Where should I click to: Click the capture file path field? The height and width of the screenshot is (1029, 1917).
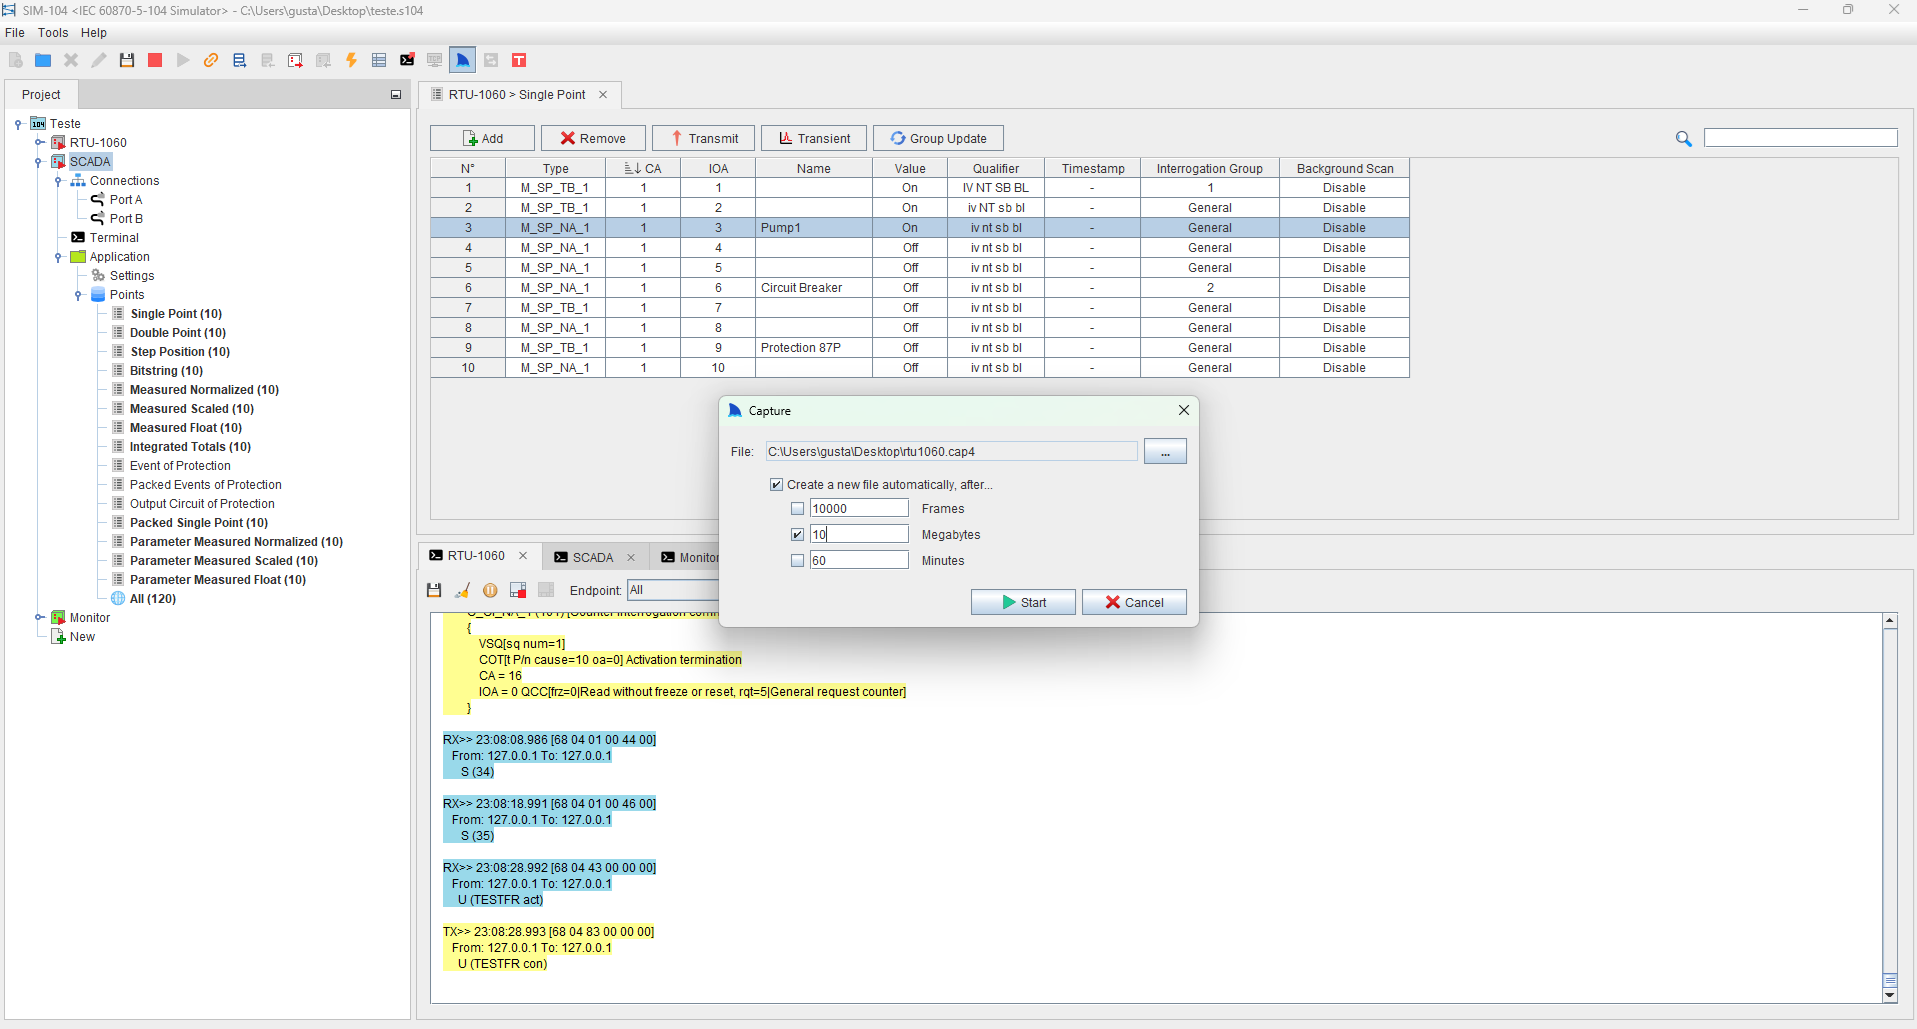pyautogui.click(x=950, y=452)
